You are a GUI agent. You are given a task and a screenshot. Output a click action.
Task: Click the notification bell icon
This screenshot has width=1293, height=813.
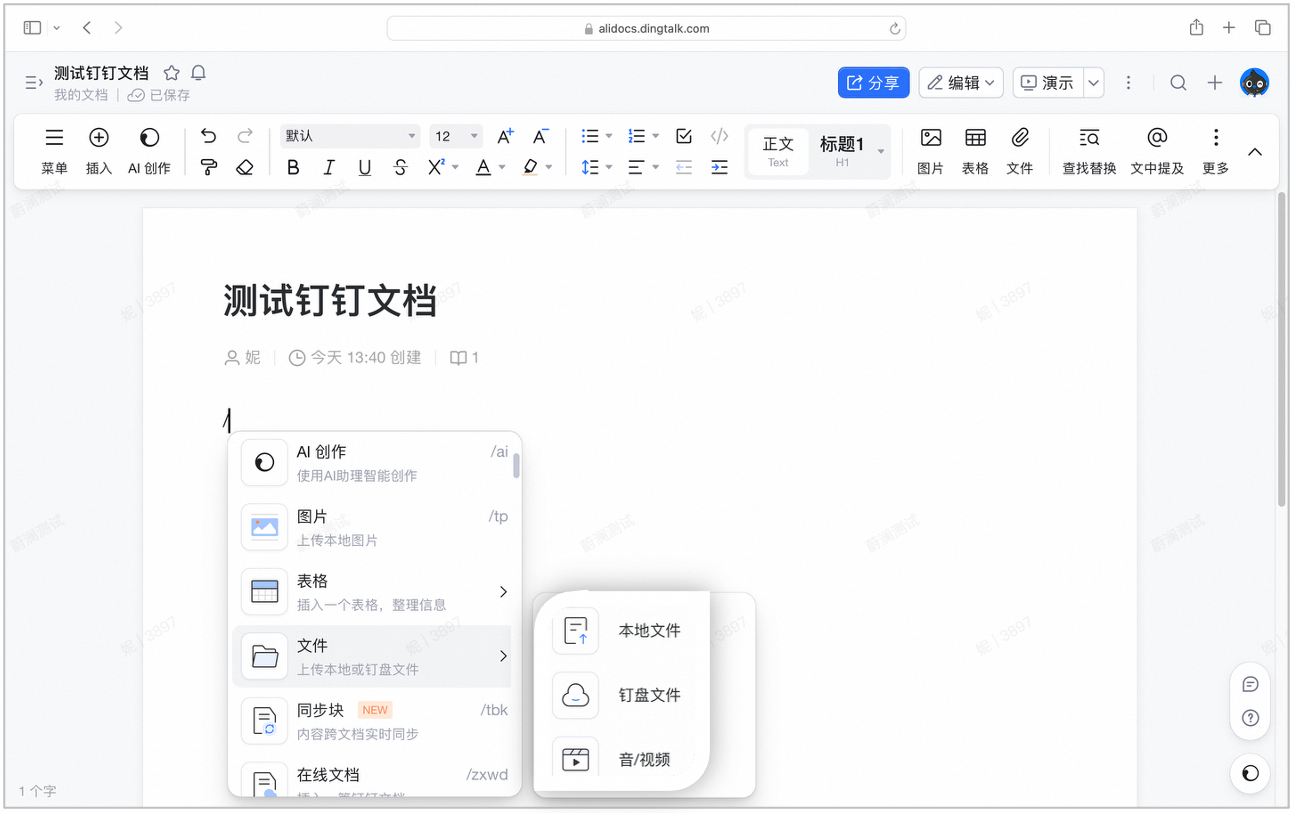199,73
